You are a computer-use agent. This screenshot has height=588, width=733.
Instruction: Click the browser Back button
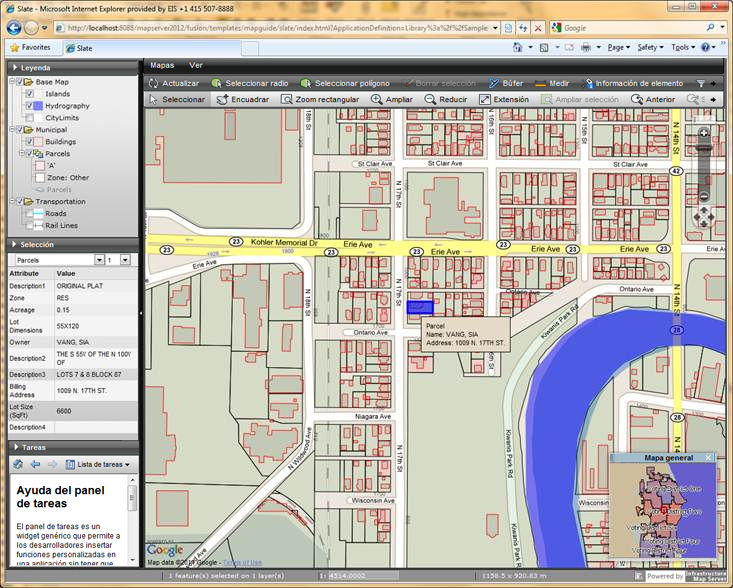(x=14, y=28)
